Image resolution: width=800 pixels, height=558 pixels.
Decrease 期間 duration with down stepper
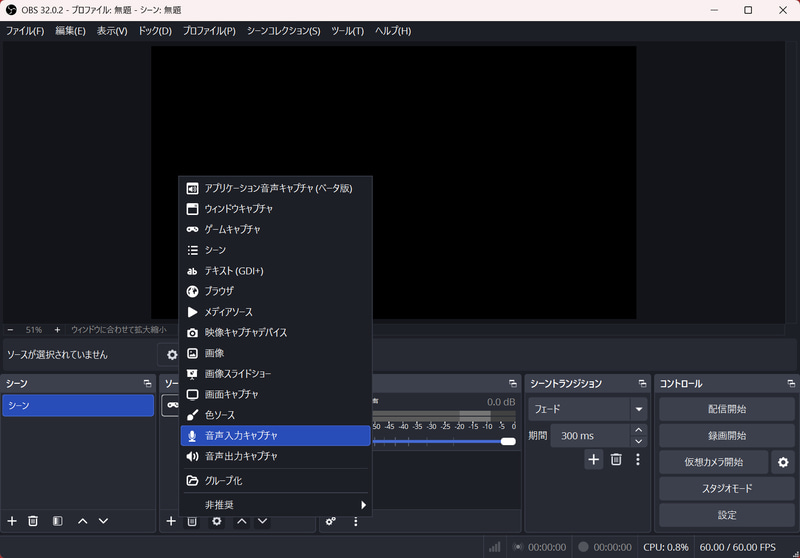click(638, 441)
